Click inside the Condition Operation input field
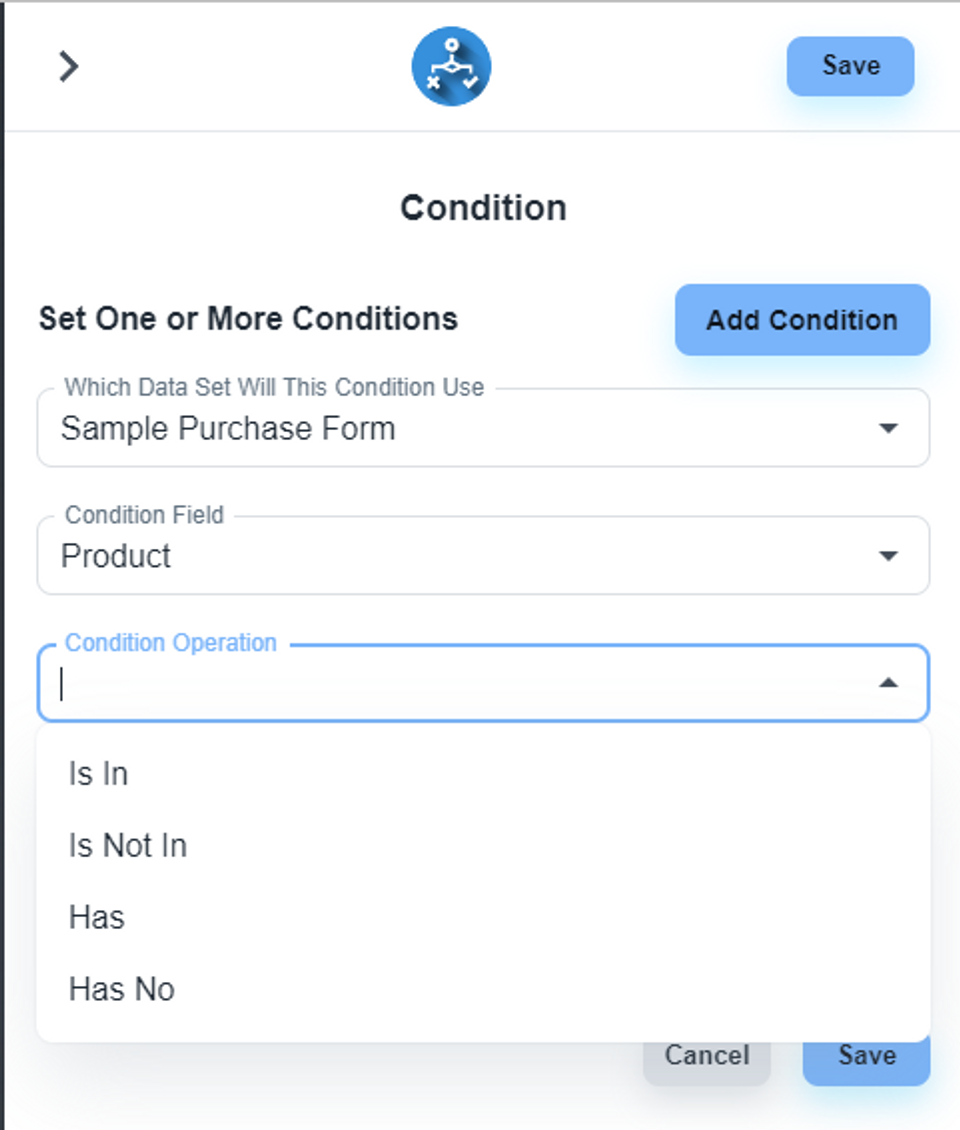This screenshot has width=960, height=1130. pos(450,684)
